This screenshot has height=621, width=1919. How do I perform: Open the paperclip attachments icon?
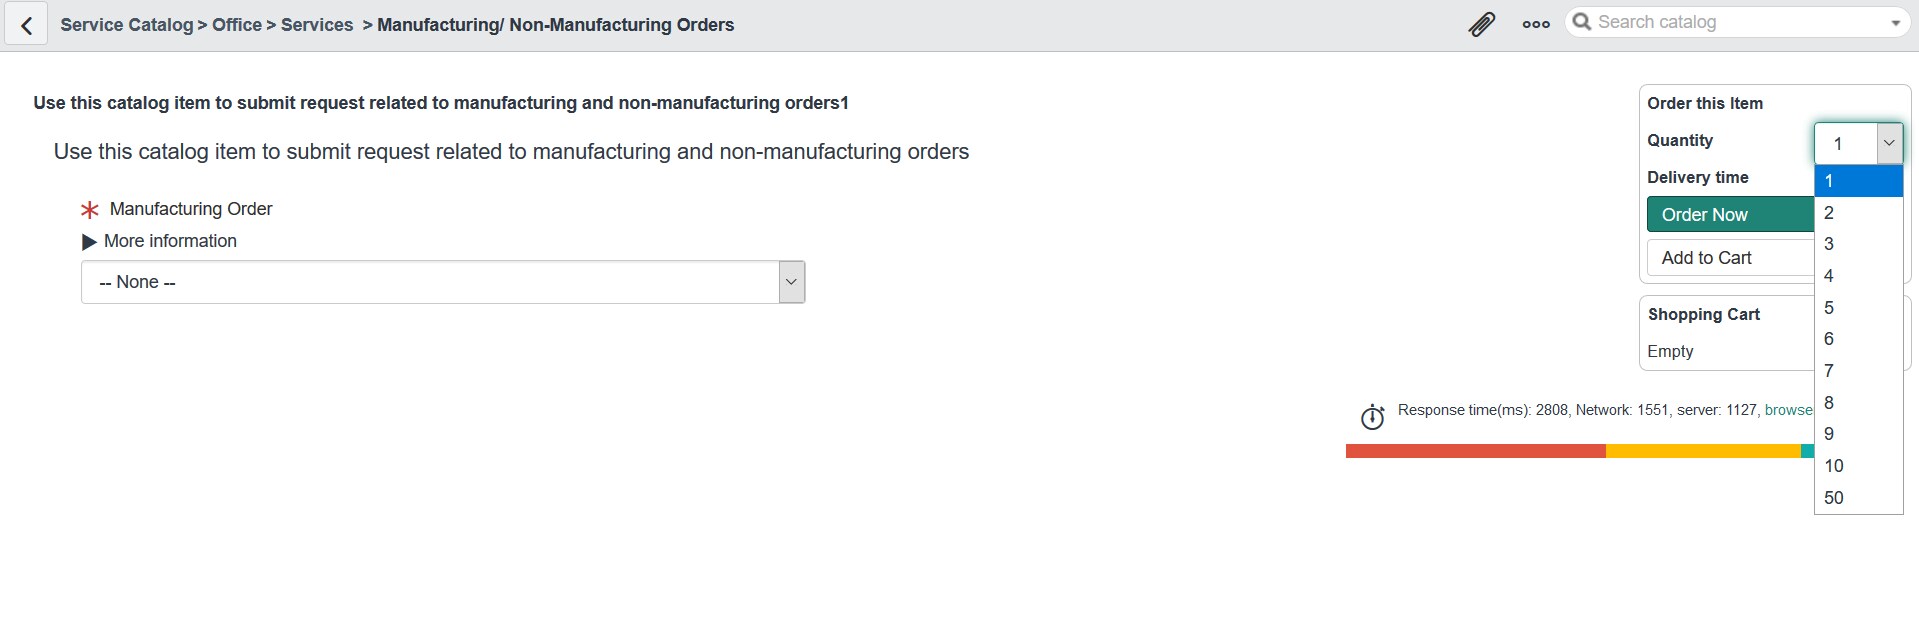click(1481, 24)
